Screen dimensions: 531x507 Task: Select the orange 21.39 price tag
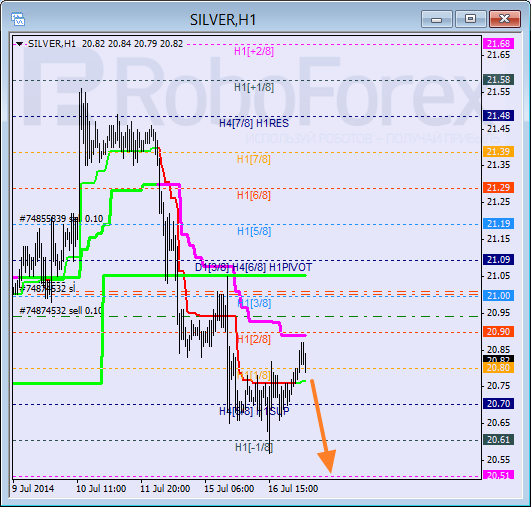pyautogui.click(x=498, y=151)
